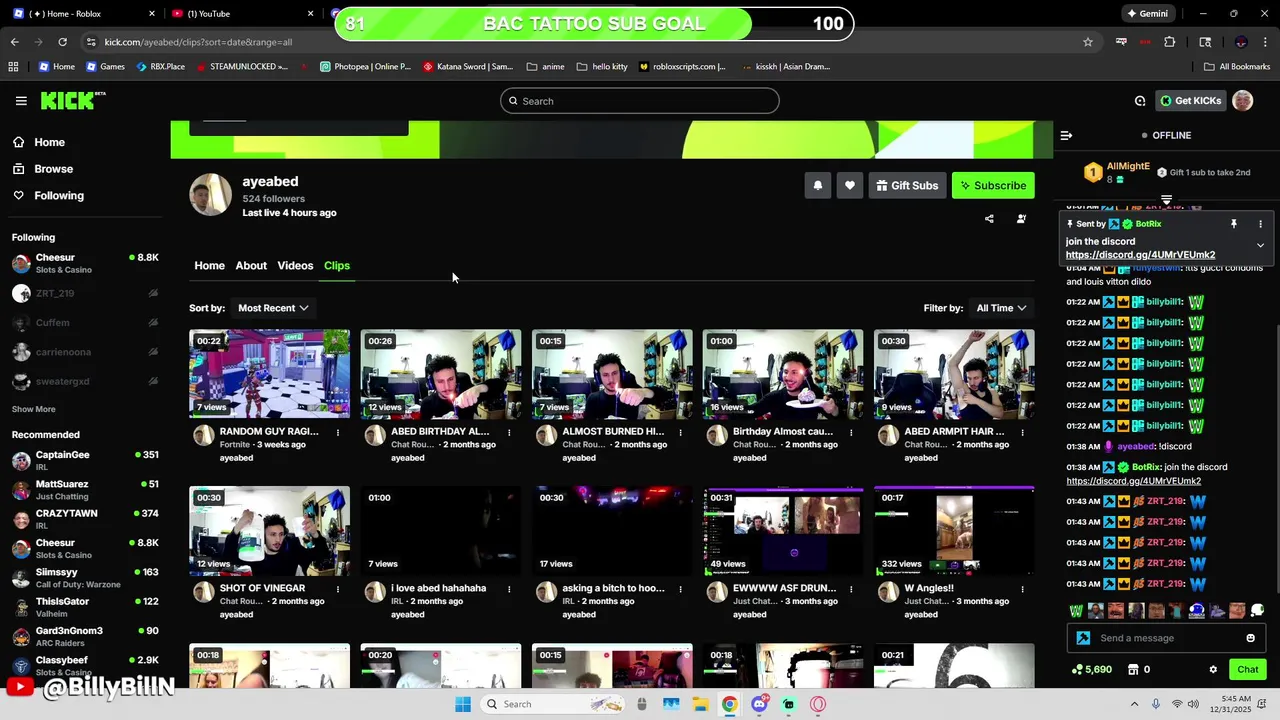Open File Explorer from the taskbar
The height and width of the screenshot is (720, 1280).
pos(700,704)
